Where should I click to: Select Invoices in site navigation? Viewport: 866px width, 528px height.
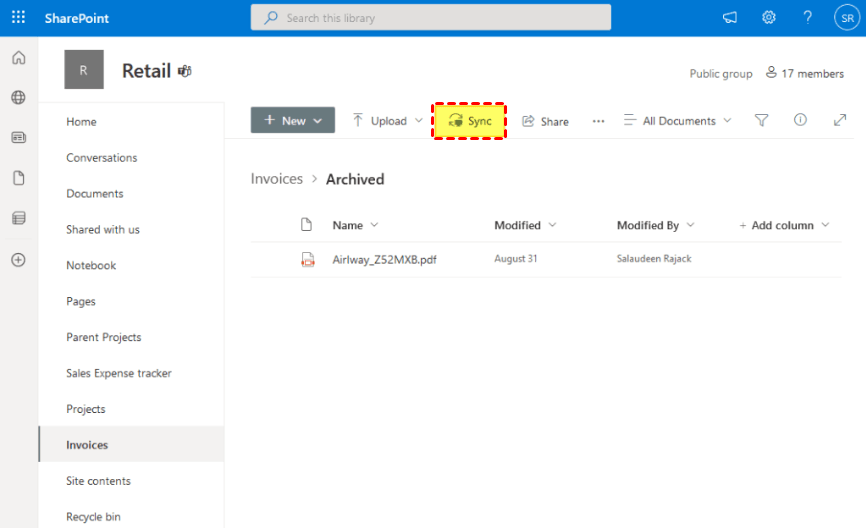[131, 444]
